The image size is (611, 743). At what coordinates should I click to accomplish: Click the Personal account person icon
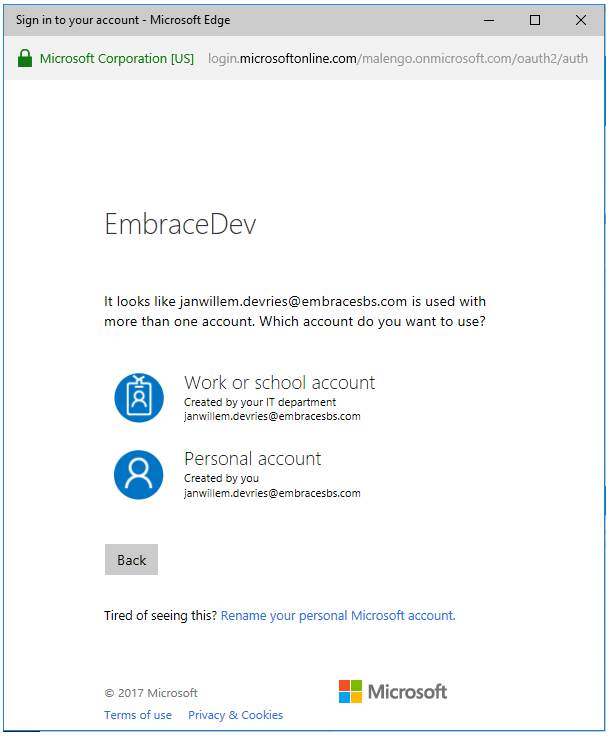point(139,475)
